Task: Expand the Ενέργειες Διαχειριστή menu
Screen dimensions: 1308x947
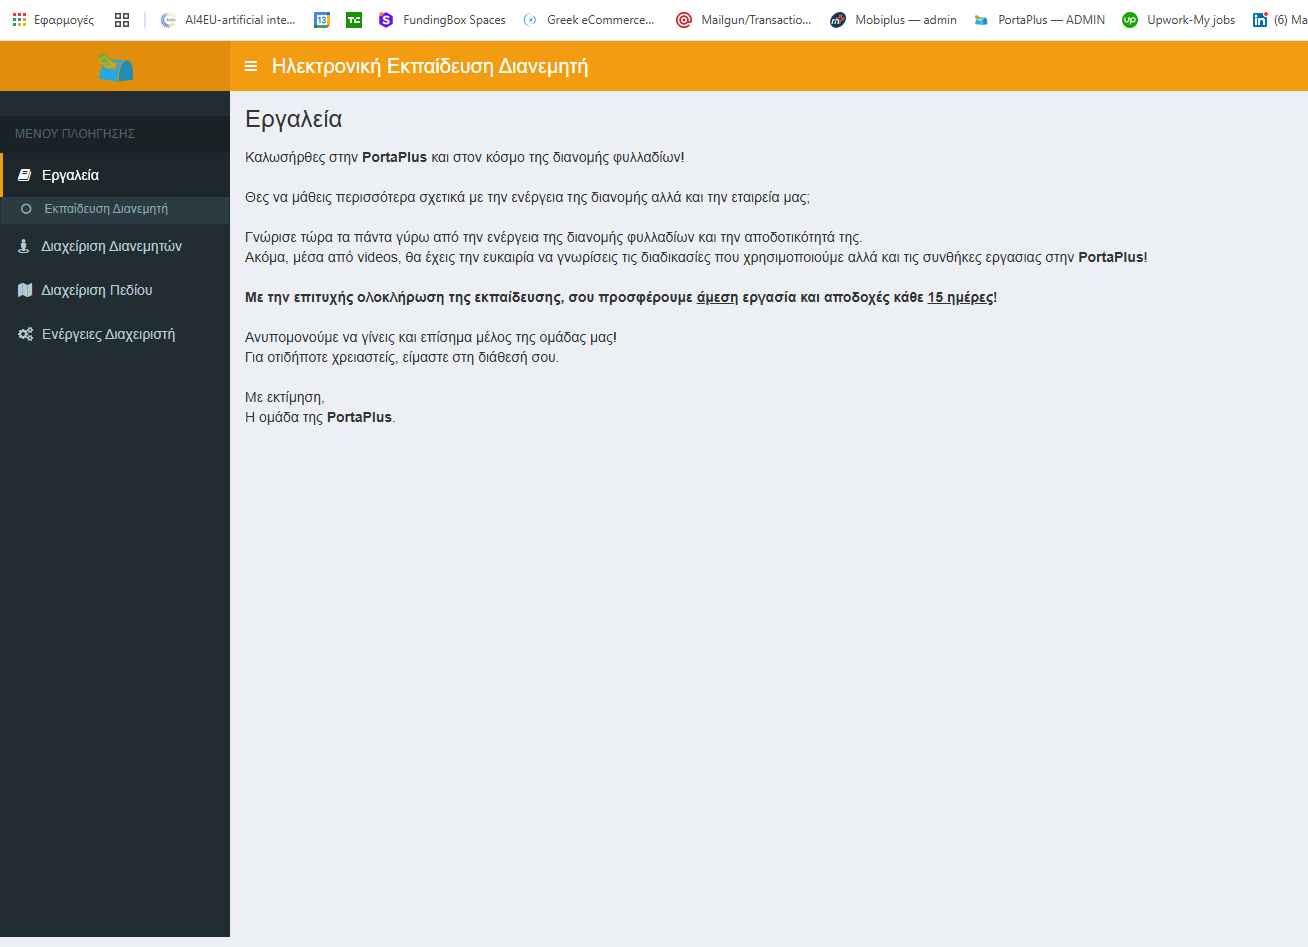Action: pyautogui.click(x=108, y=334)
